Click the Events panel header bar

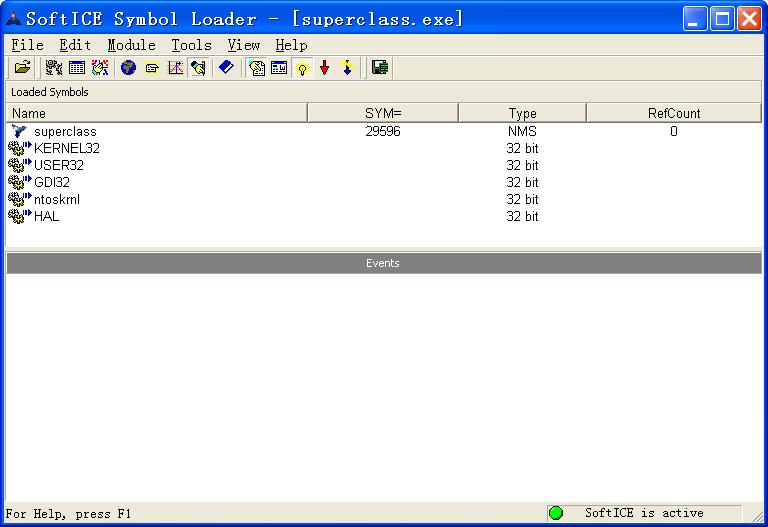384,263
